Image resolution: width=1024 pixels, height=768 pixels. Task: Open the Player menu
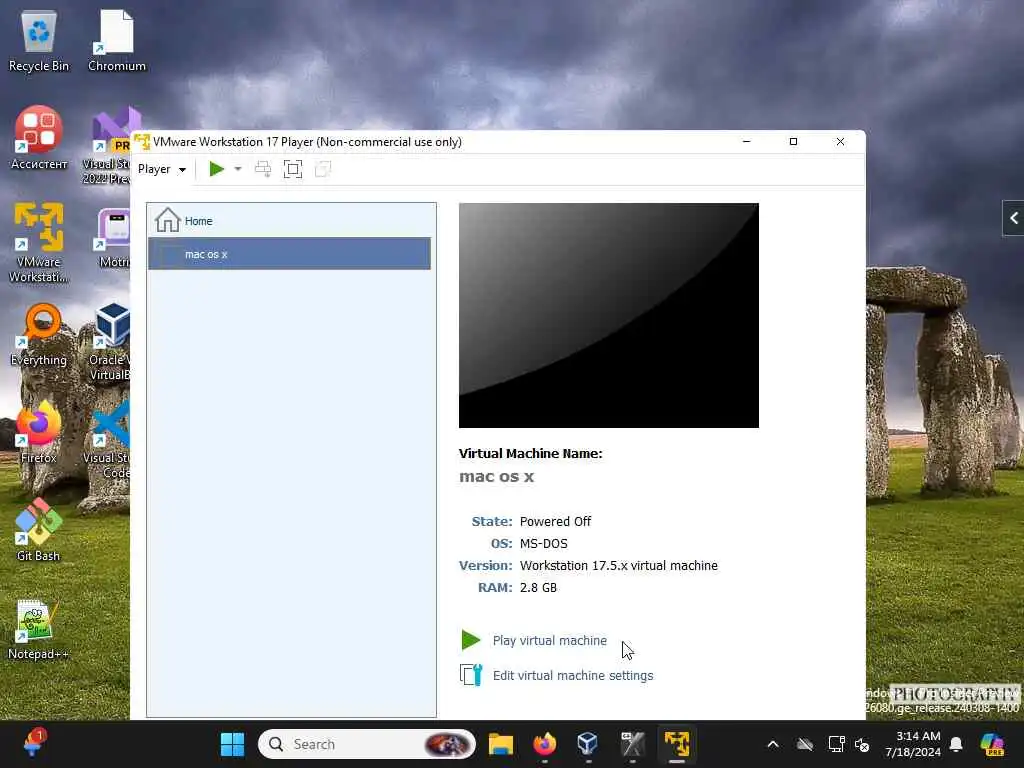pos(161,169)
